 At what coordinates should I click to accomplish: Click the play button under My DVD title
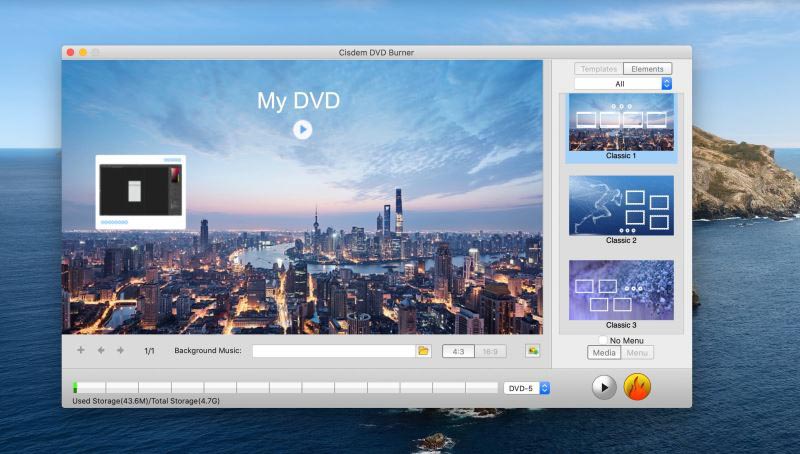(x=303, y=130)
